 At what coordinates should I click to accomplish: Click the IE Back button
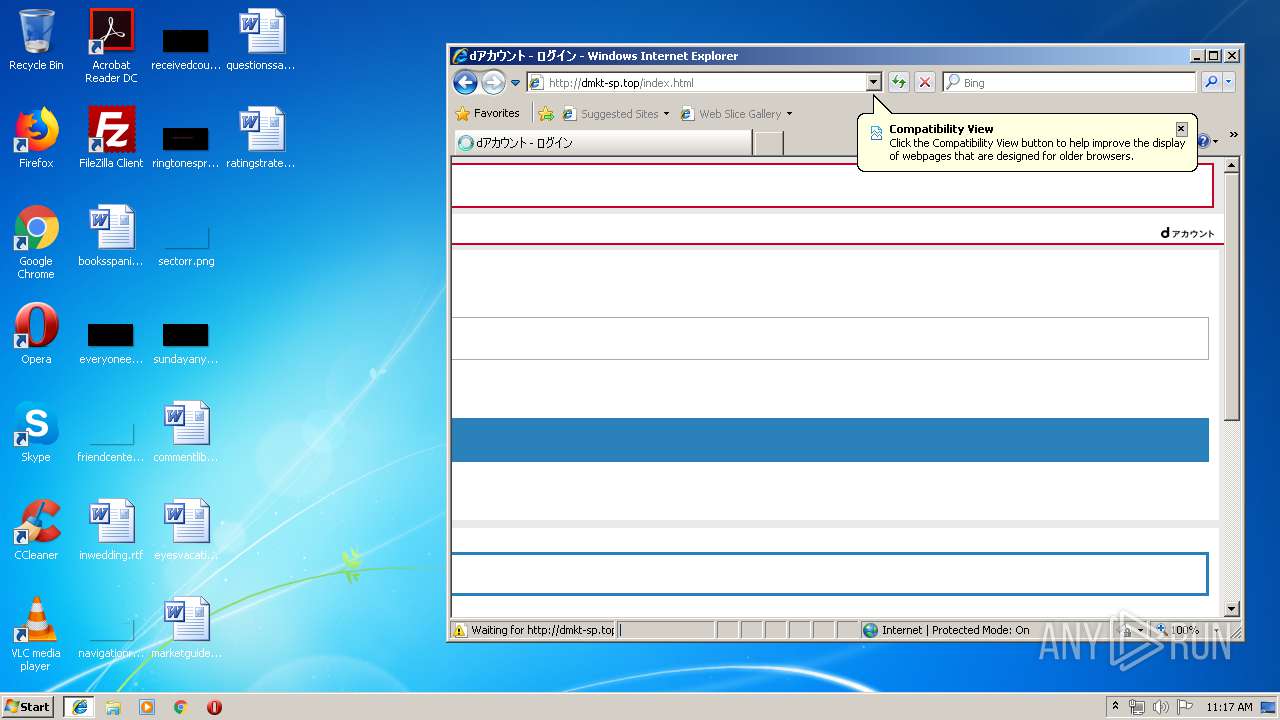(465, 82)
